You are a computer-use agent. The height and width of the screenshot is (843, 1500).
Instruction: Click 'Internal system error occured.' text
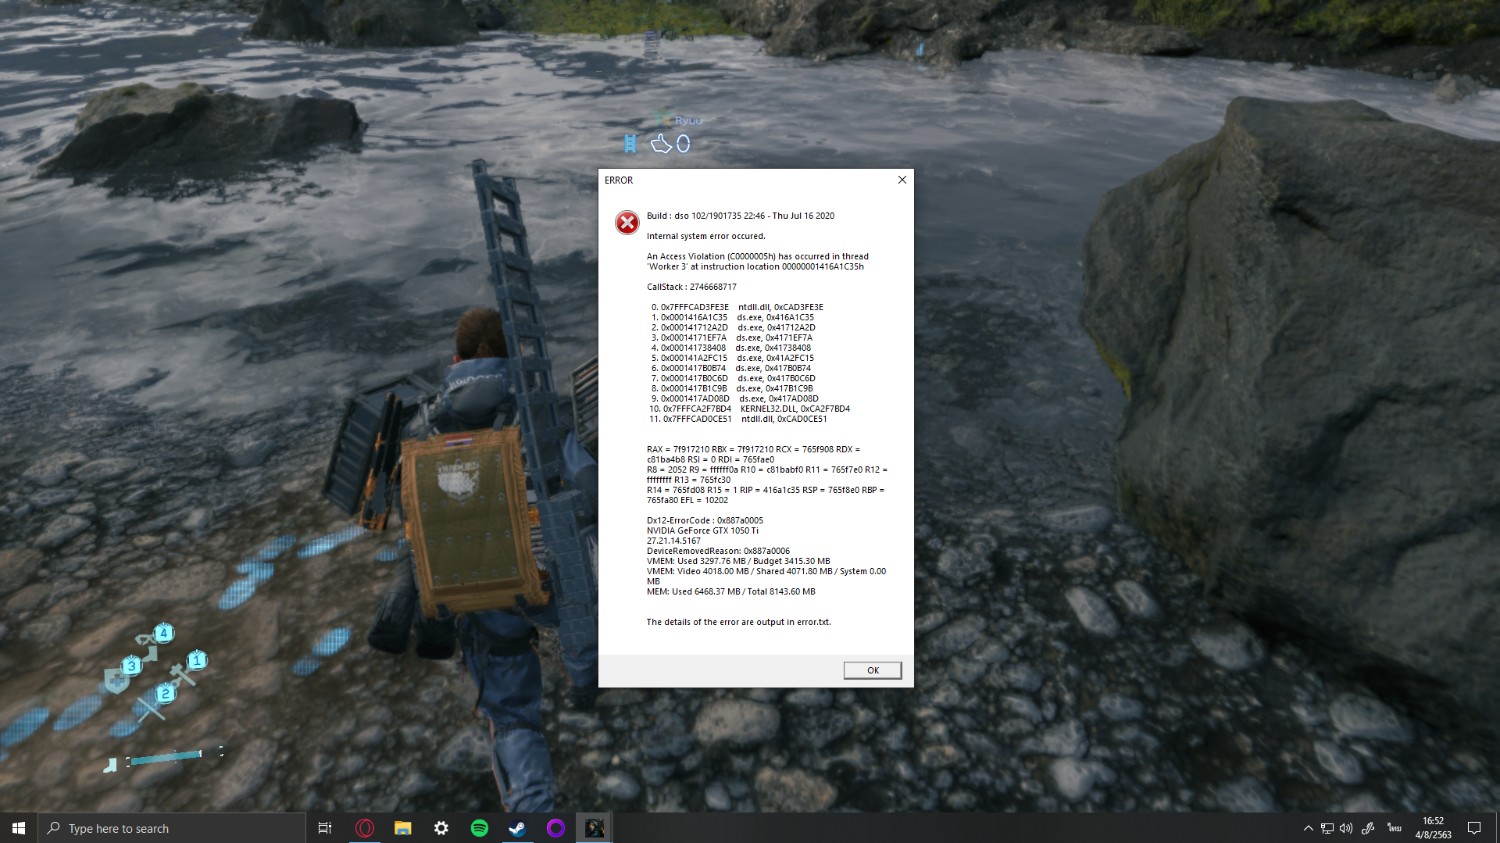pos(706,236)
